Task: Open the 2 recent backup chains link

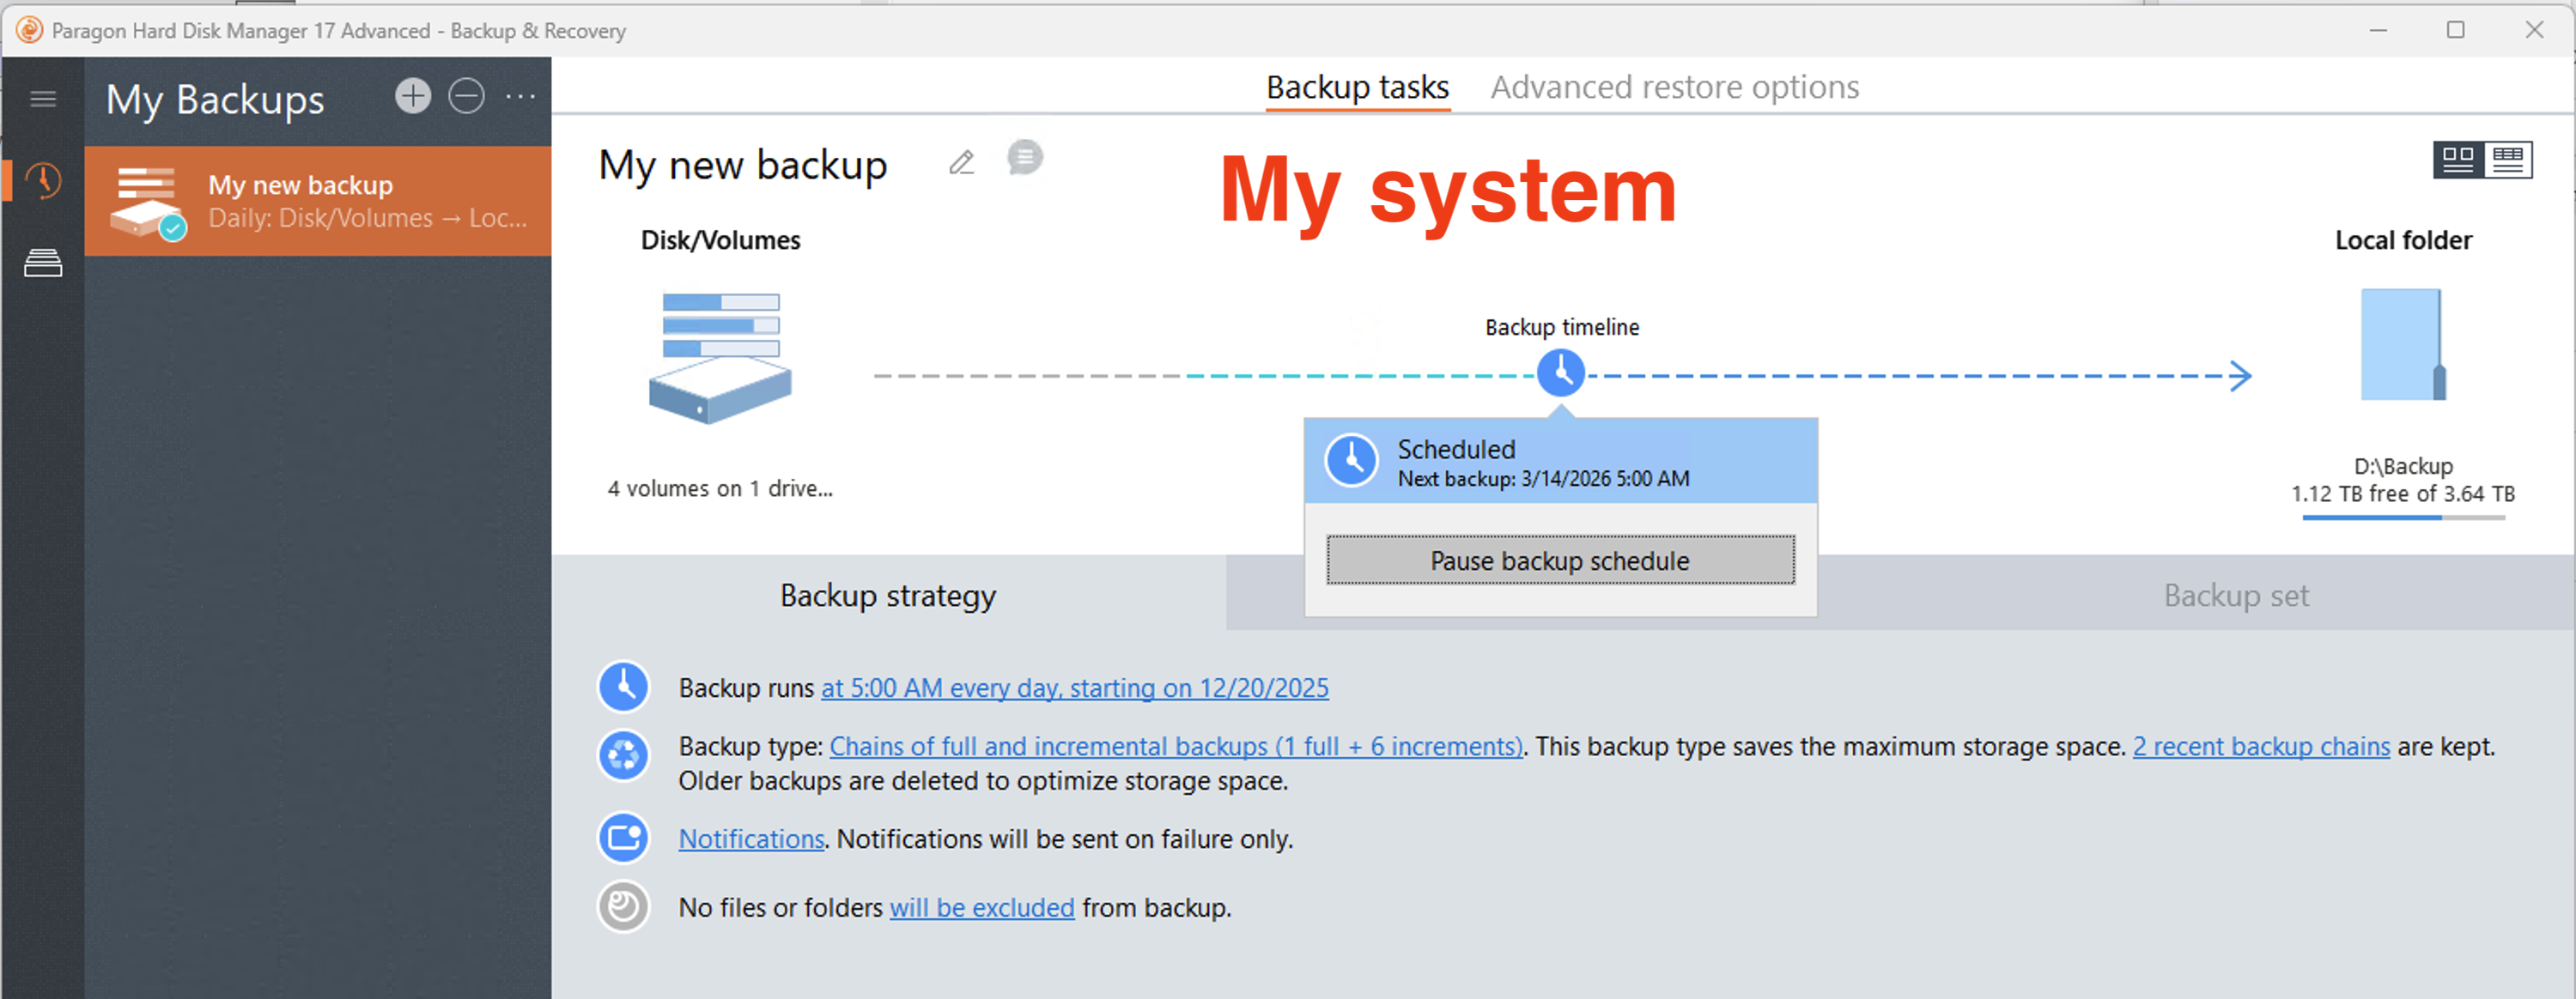Action: click(x=2260, y=746)
